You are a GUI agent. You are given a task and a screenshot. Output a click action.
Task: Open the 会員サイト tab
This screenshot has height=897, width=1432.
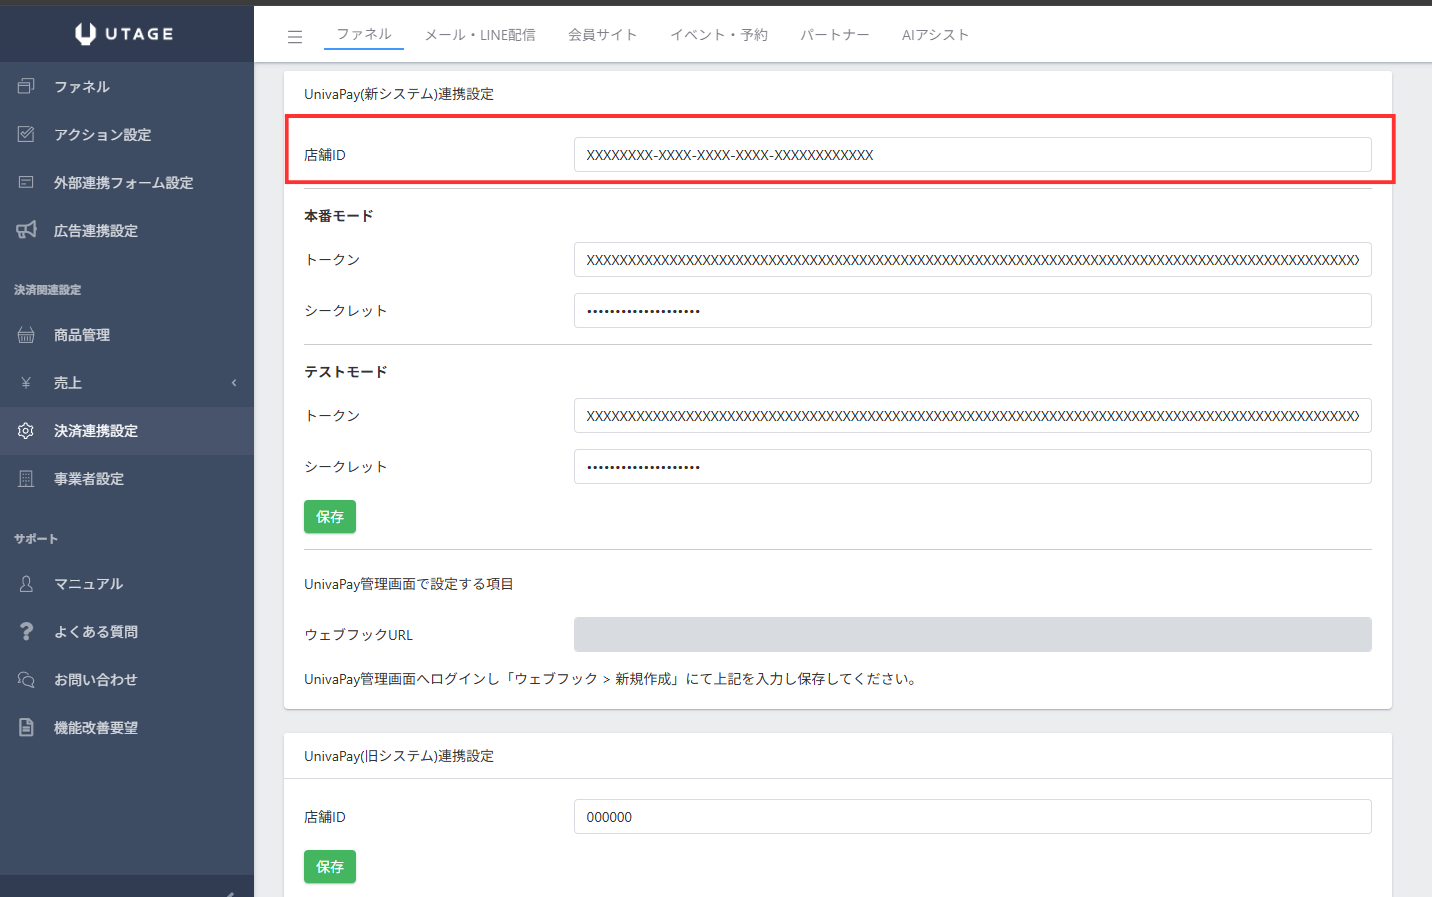tap(602, 35)
